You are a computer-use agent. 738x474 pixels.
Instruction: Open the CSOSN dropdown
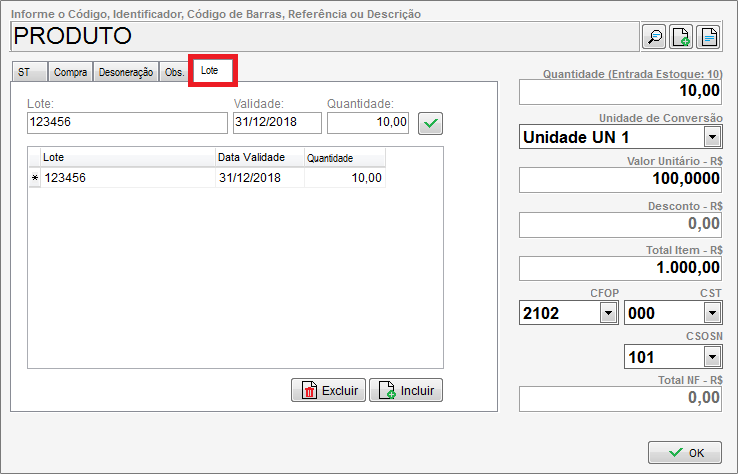712,357
